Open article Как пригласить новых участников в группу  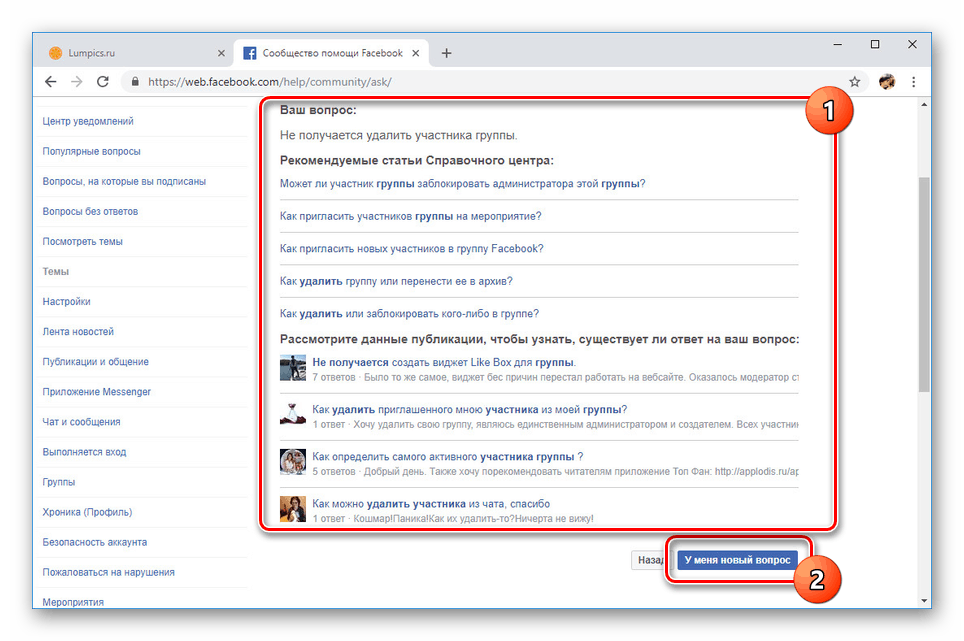pyautogui.click(x=411, y=249)
